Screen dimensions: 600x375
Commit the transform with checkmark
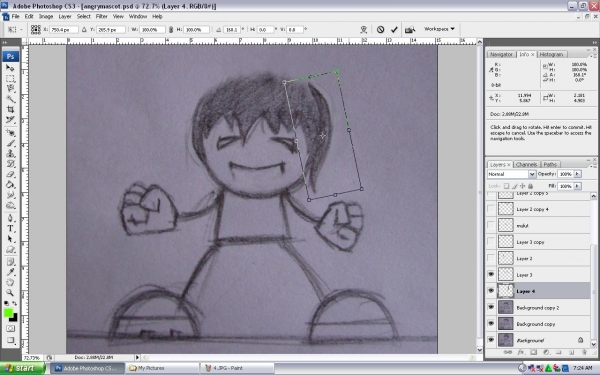(394, 29)
